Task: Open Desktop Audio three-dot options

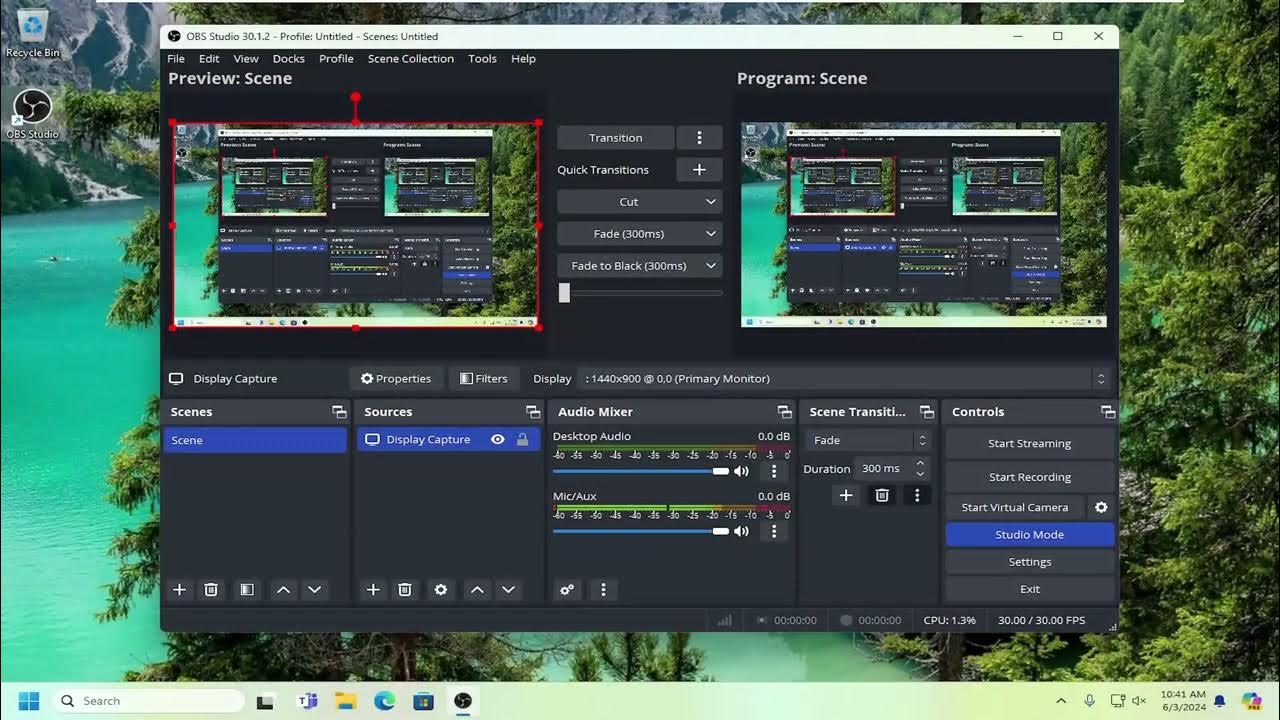Action: click(x=774, y=471)
